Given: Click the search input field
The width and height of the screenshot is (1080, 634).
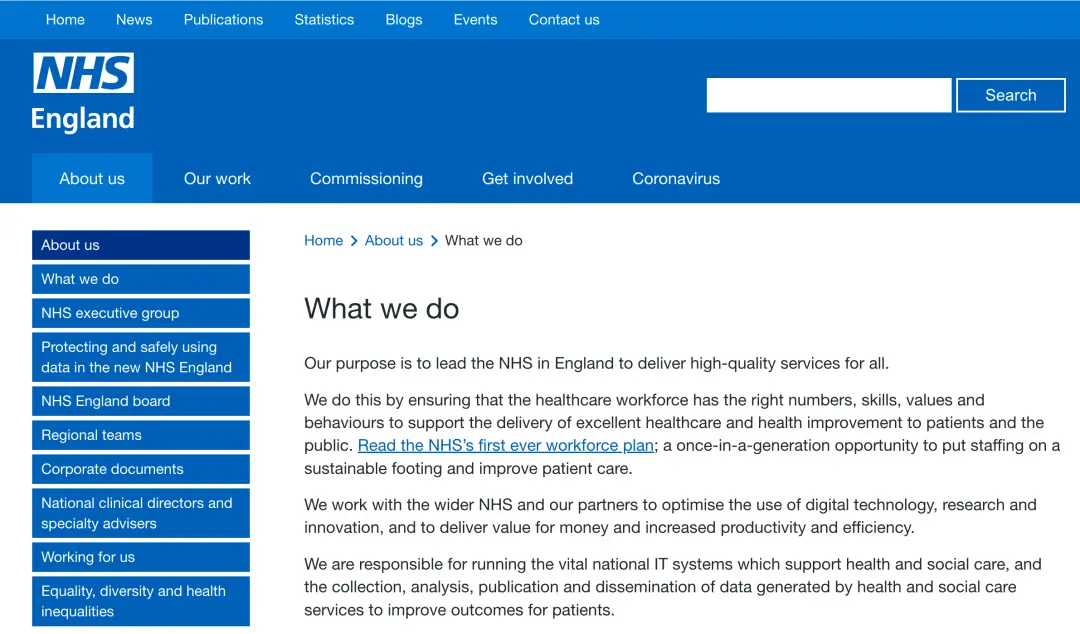Looking at the screenshot, I should click(829, 95).
